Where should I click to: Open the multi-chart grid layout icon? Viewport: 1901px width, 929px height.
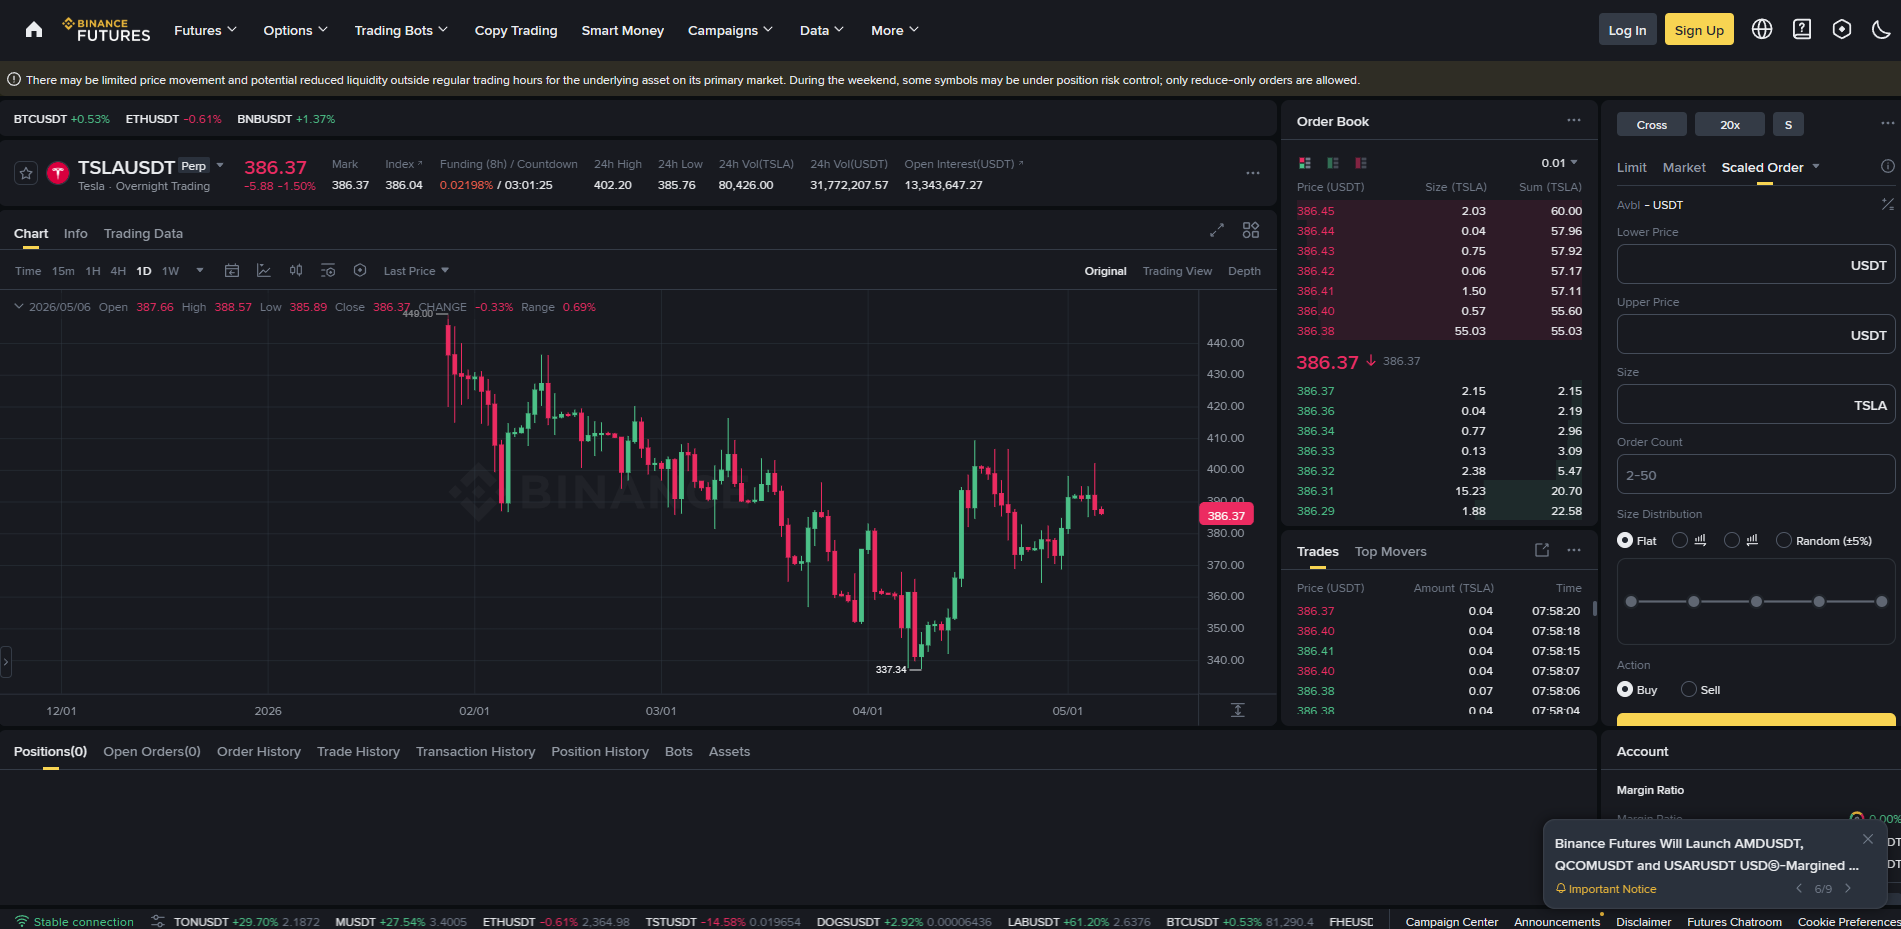(1251, 230)
